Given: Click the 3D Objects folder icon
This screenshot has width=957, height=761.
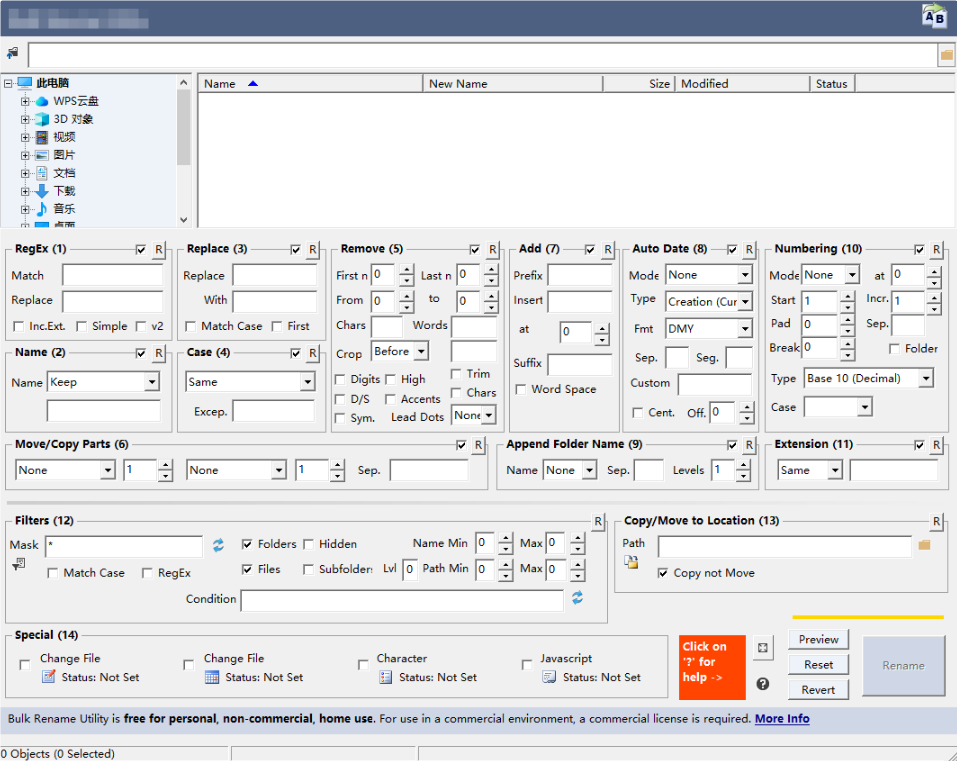Looking at the screenshot, I should click(x=42, y=119).
